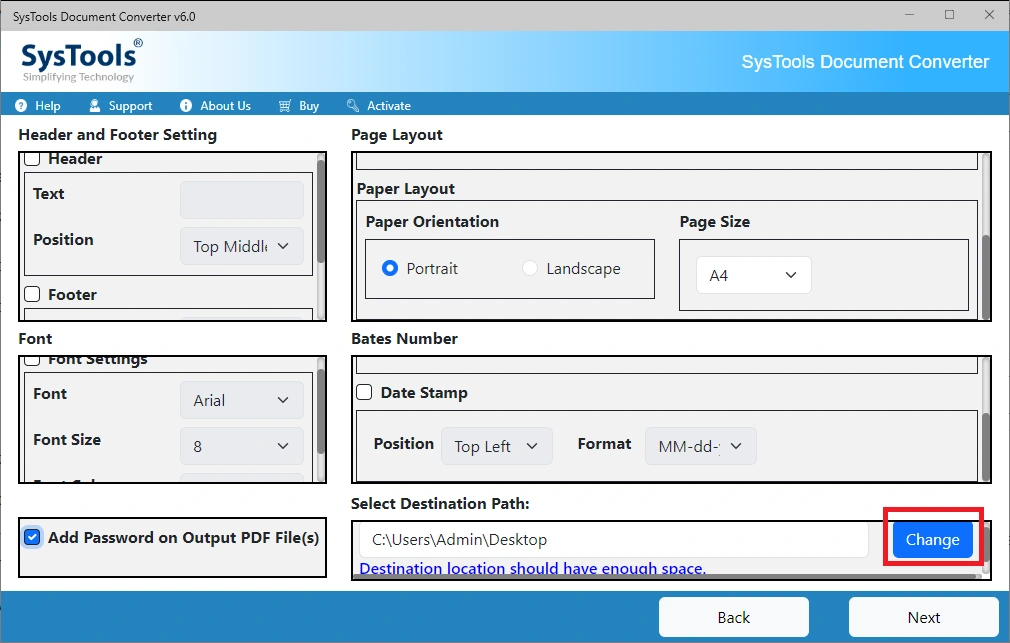Click the Header and Footer panel scrollbar

point(321,213)
